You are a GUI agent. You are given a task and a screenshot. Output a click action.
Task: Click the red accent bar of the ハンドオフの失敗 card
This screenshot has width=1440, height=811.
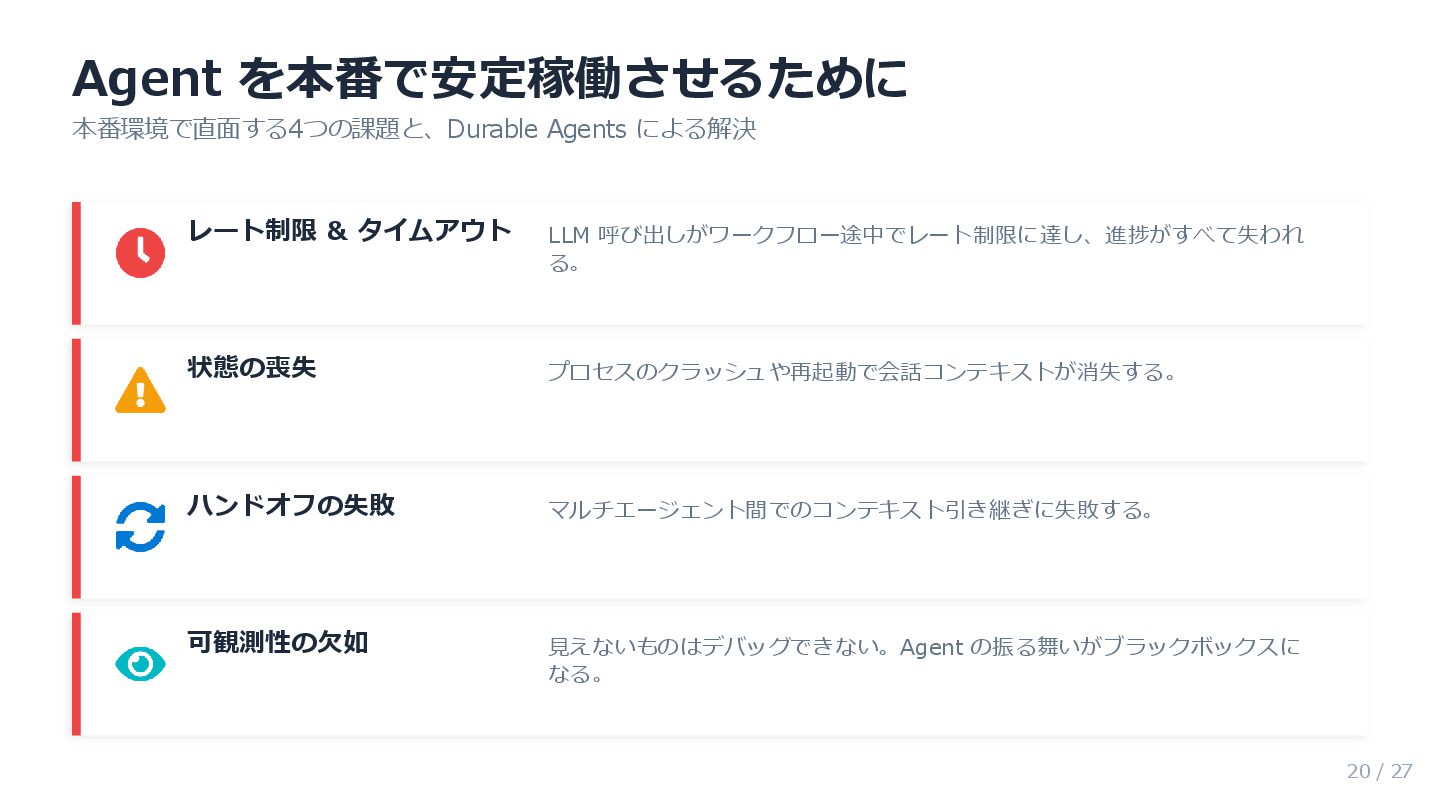76,537
